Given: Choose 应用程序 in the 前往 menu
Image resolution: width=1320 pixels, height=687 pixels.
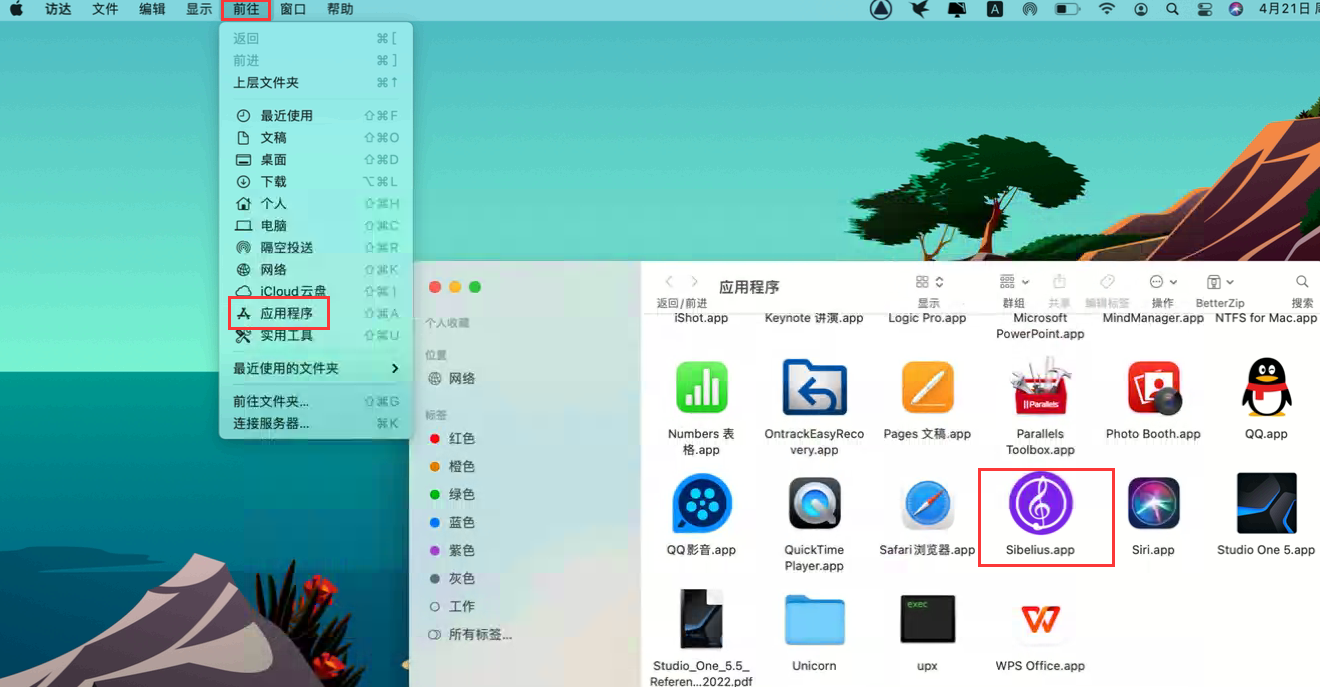Looking at the screenshot, I should 286,313.
